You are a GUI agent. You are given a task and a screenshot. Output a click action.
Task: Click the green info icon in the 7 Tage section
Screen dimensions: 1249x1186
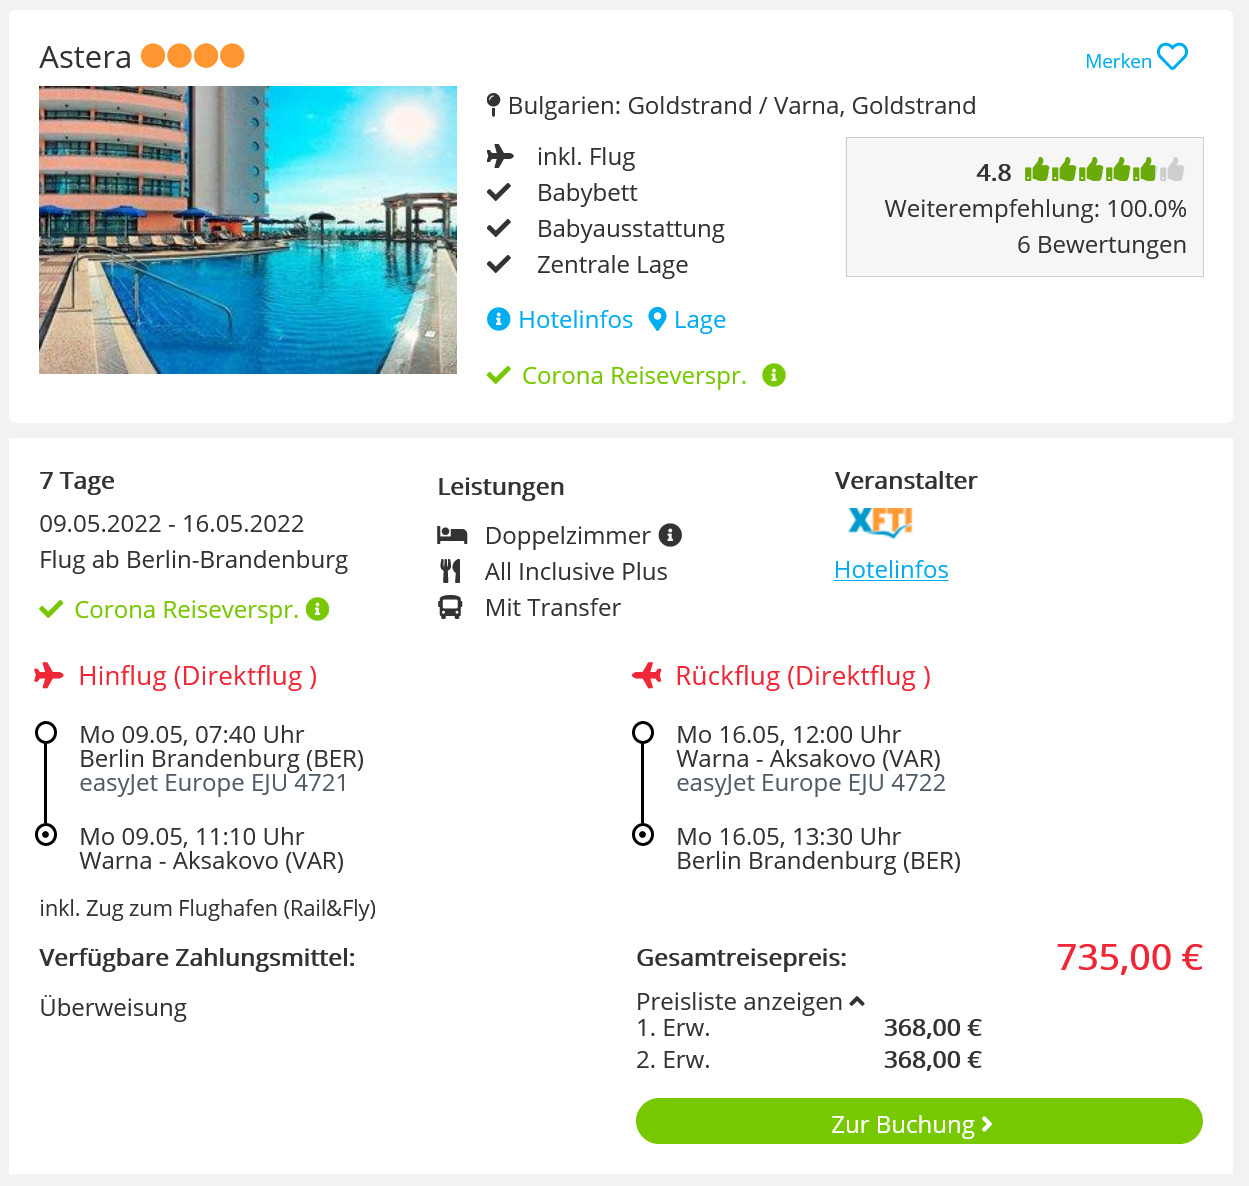tap(318, 609)
